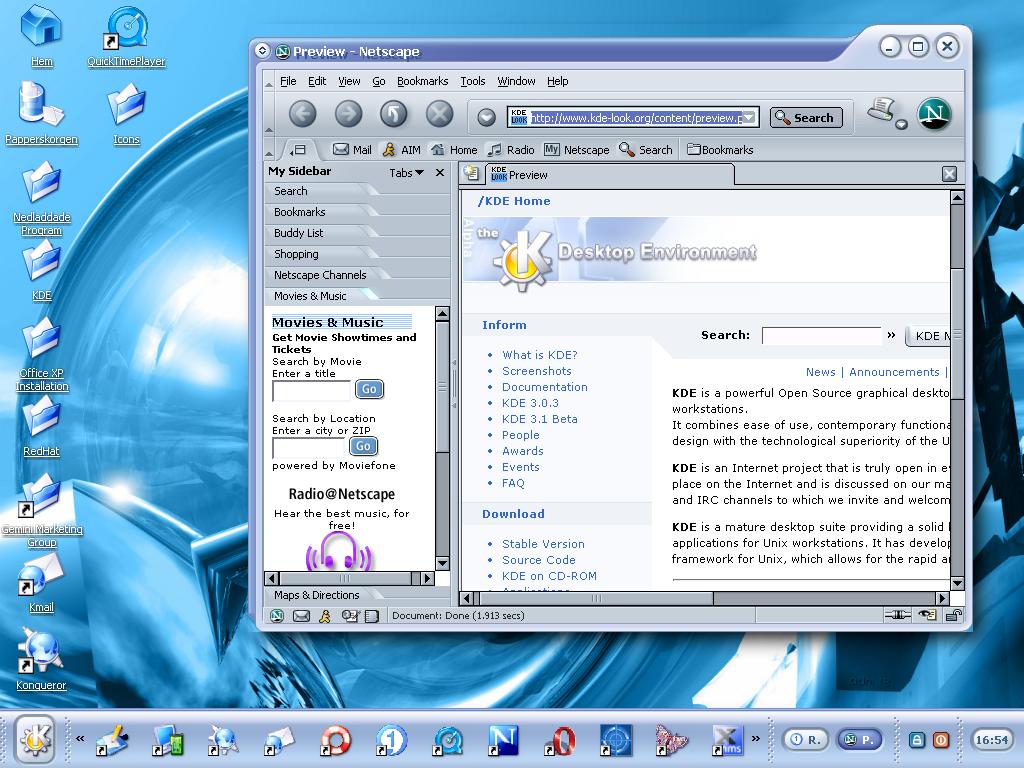The image size is (1024, 768).
Task: Collapse the personal toolbar grippy
Action: 268,151
